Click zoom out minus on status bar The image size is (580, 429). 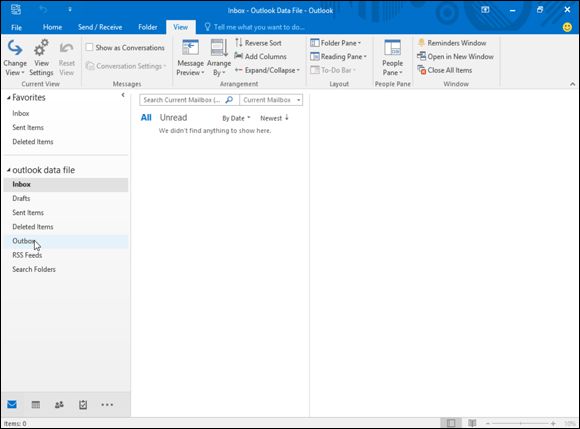coord(488,423)
